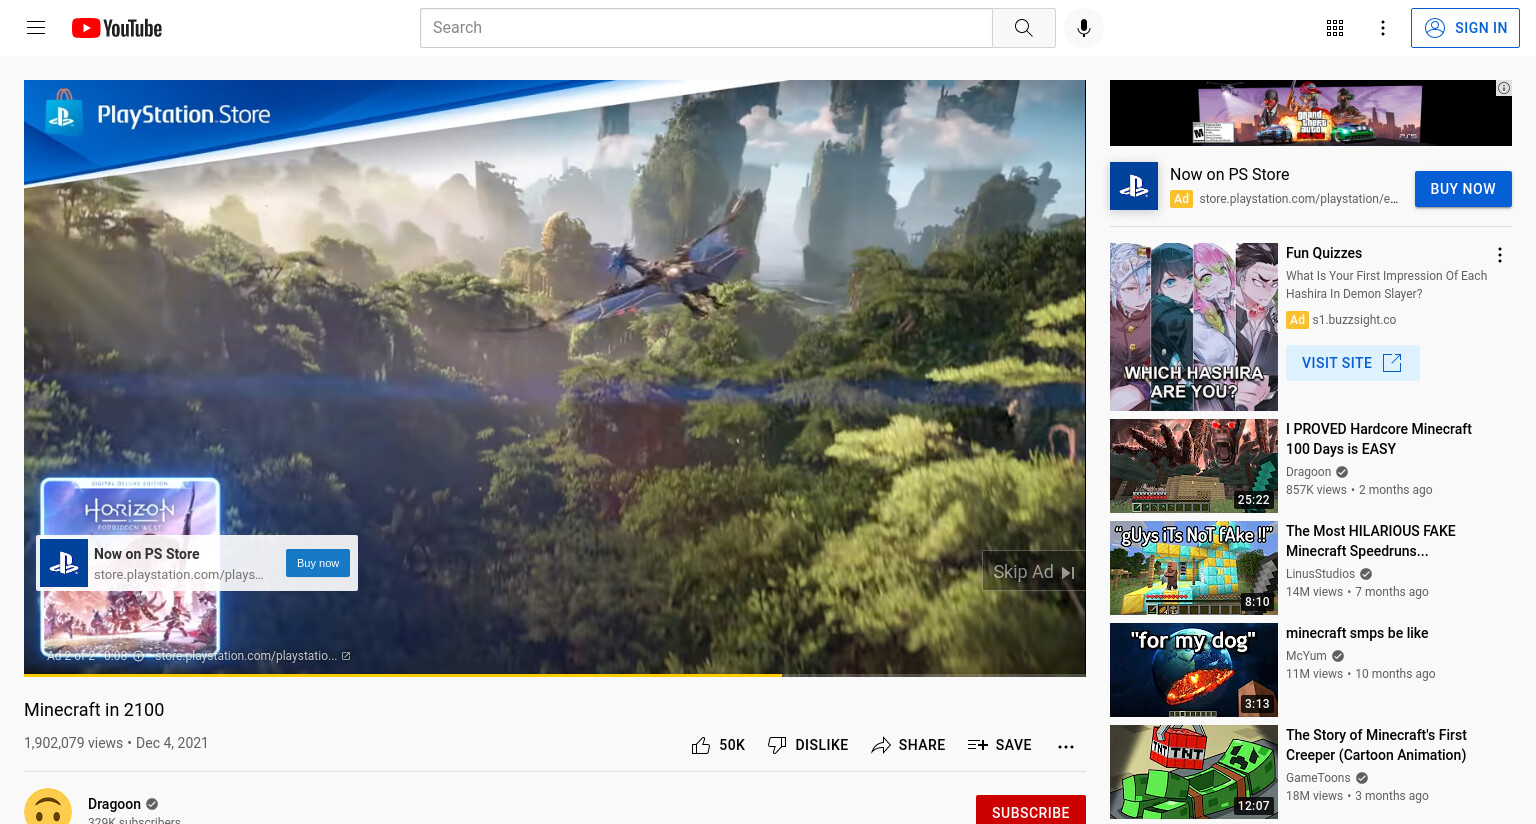Open Minecraft's First Creeper thumbnail

coord(1194,772)
